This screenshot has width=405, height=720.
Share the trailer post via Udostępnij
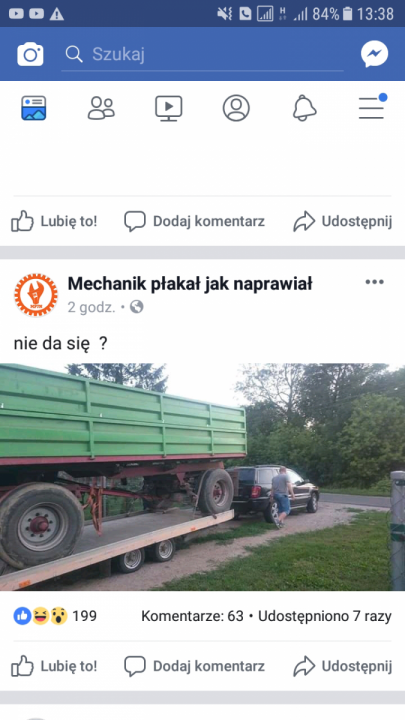coord(343,666)
